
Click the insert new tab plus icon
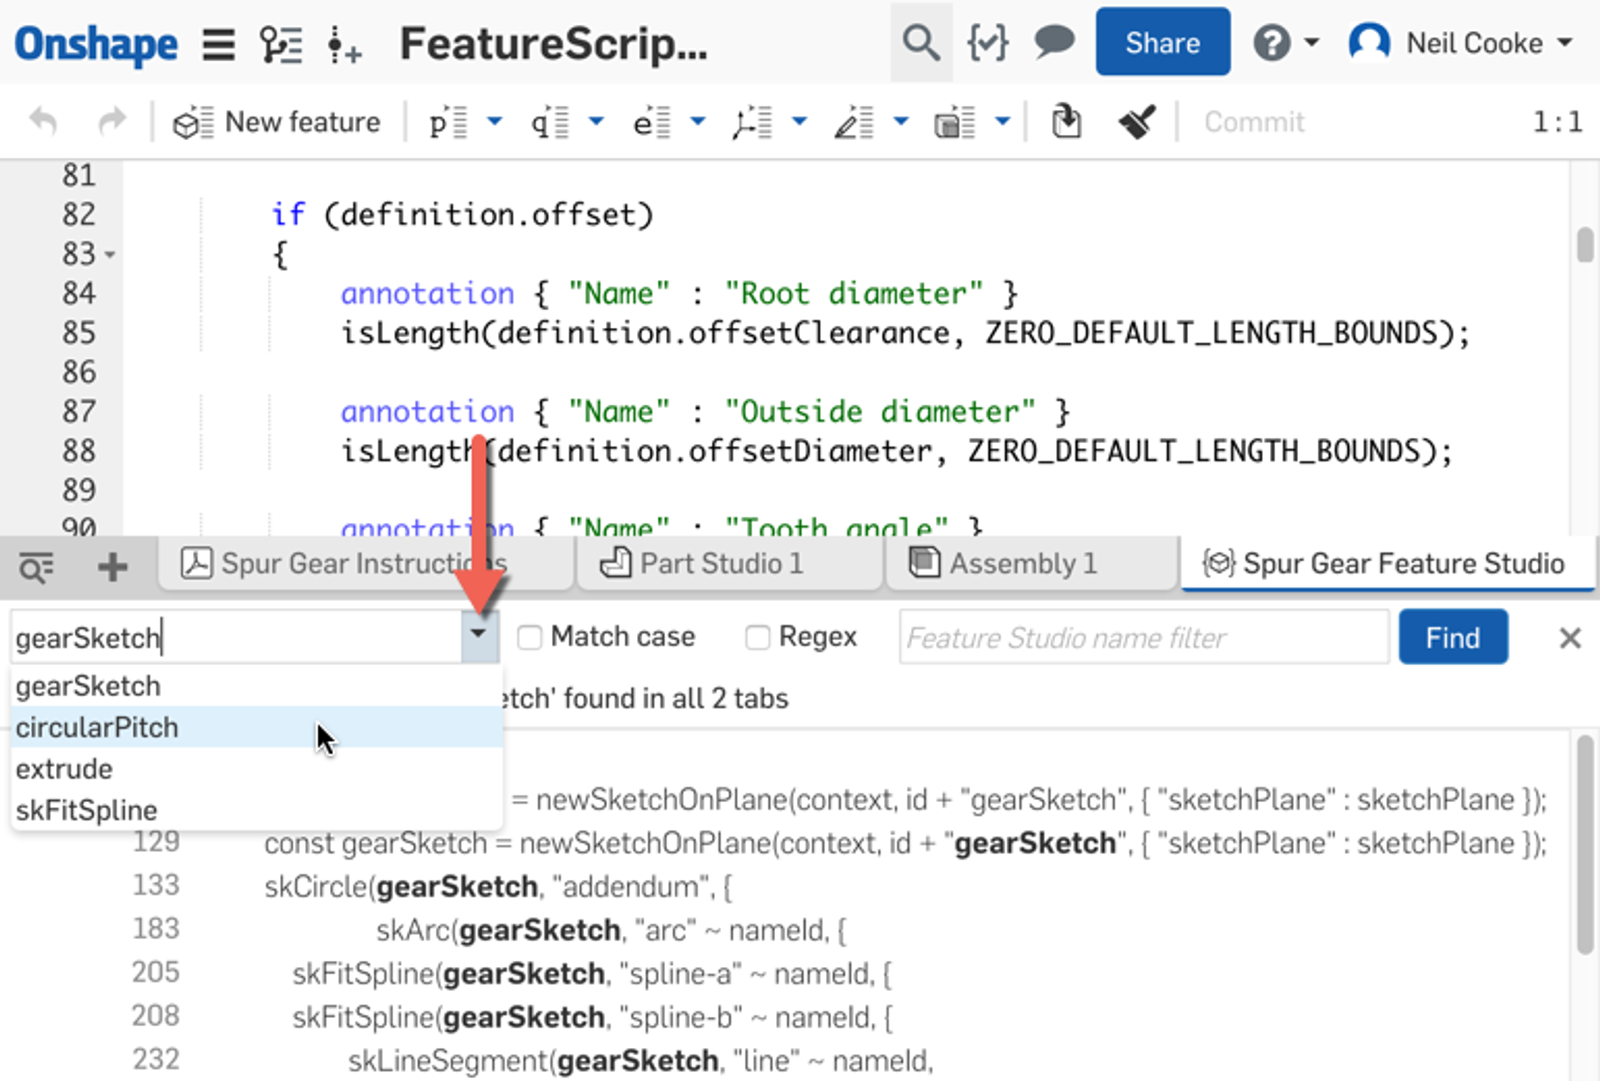click(113, 567)
